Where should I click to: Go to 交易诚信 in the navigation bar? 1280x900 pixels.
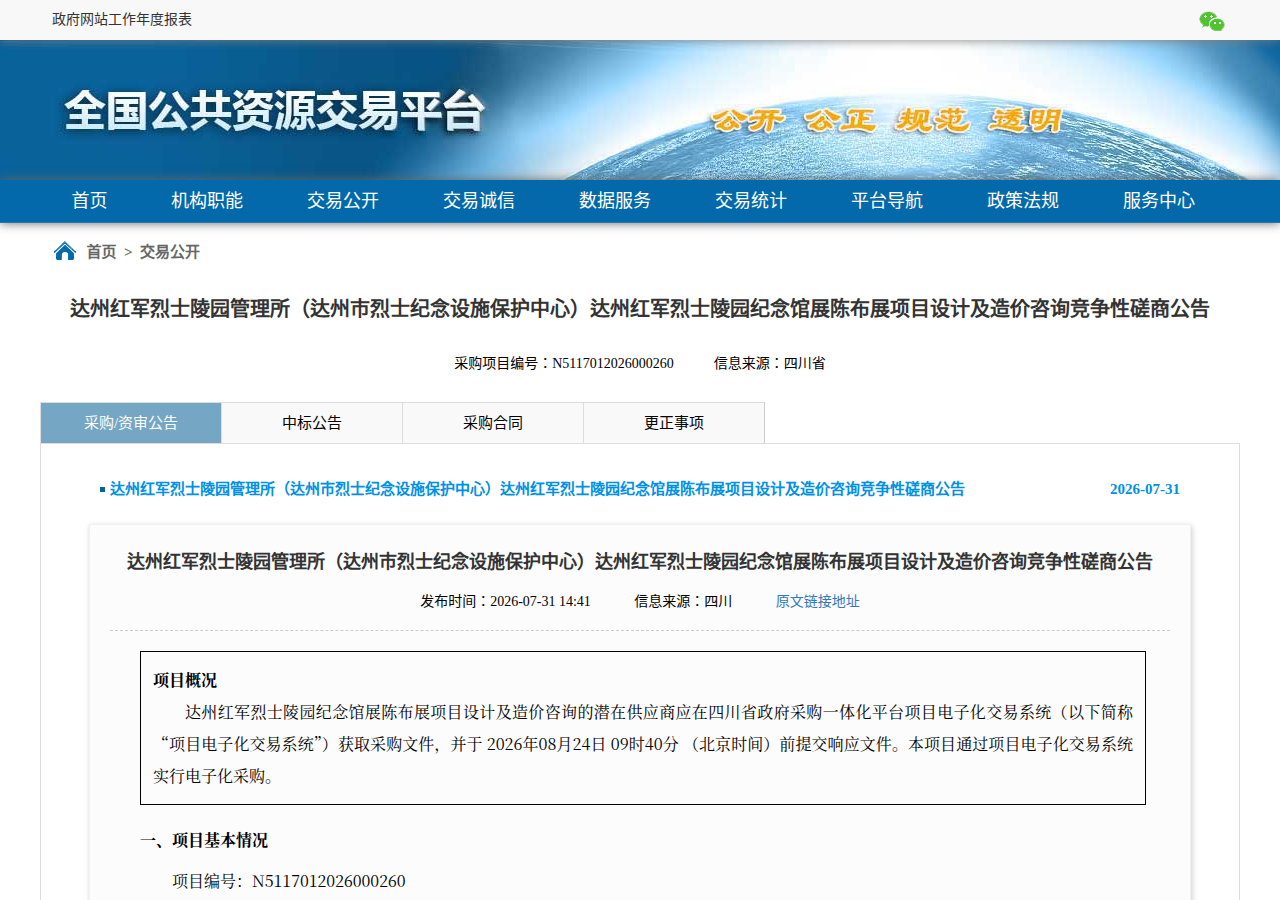pyautogui.click(x=479, y=200)
